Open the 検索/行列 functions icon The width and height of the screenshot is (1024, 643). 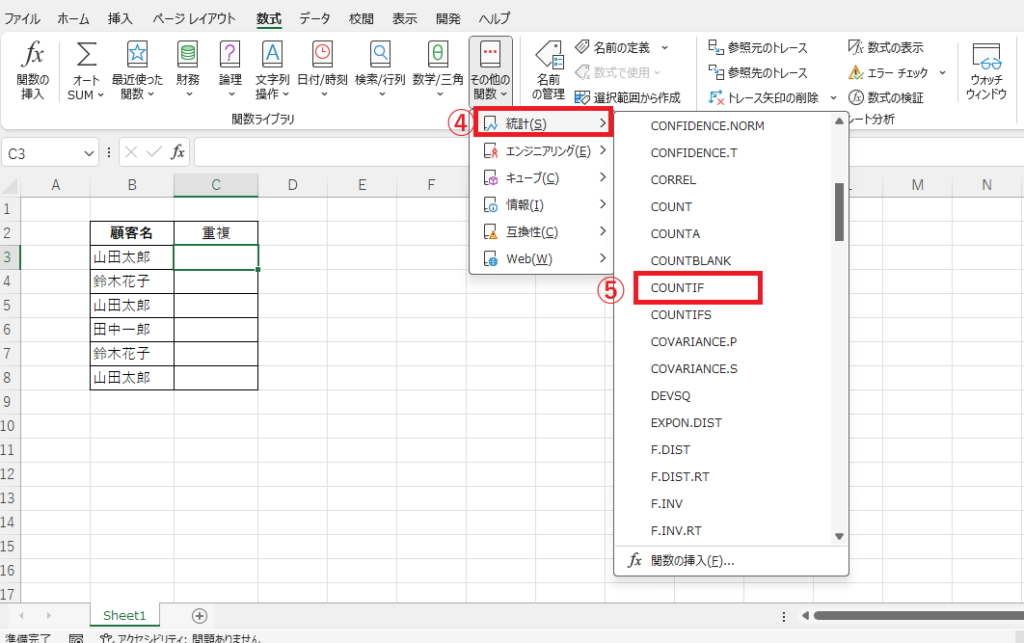380,55
